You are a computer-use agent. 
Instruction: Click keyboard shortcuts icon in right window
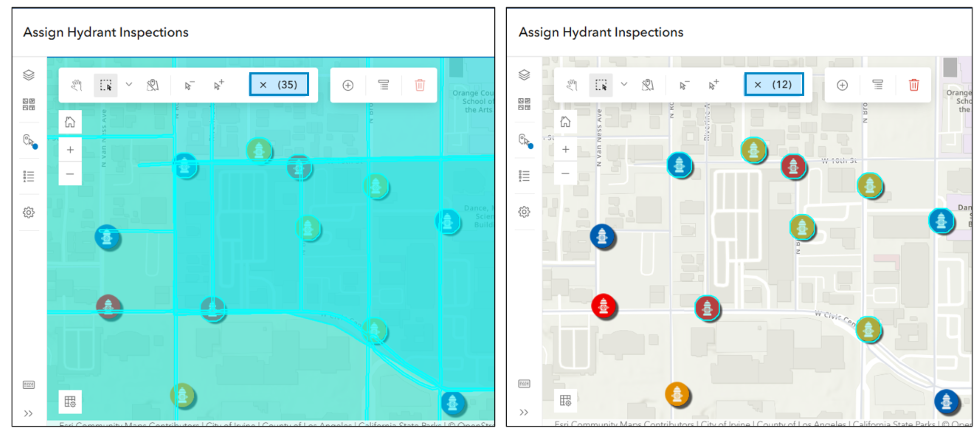[x=525, y=385]
